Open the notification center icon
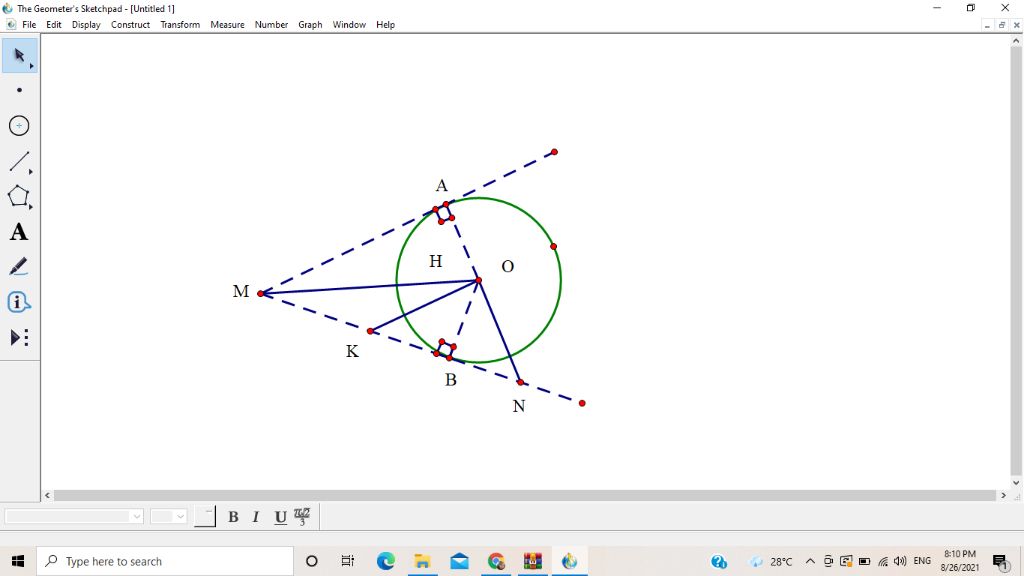1024x576 pixels. pyautogui.click(x=1001, y=562)
